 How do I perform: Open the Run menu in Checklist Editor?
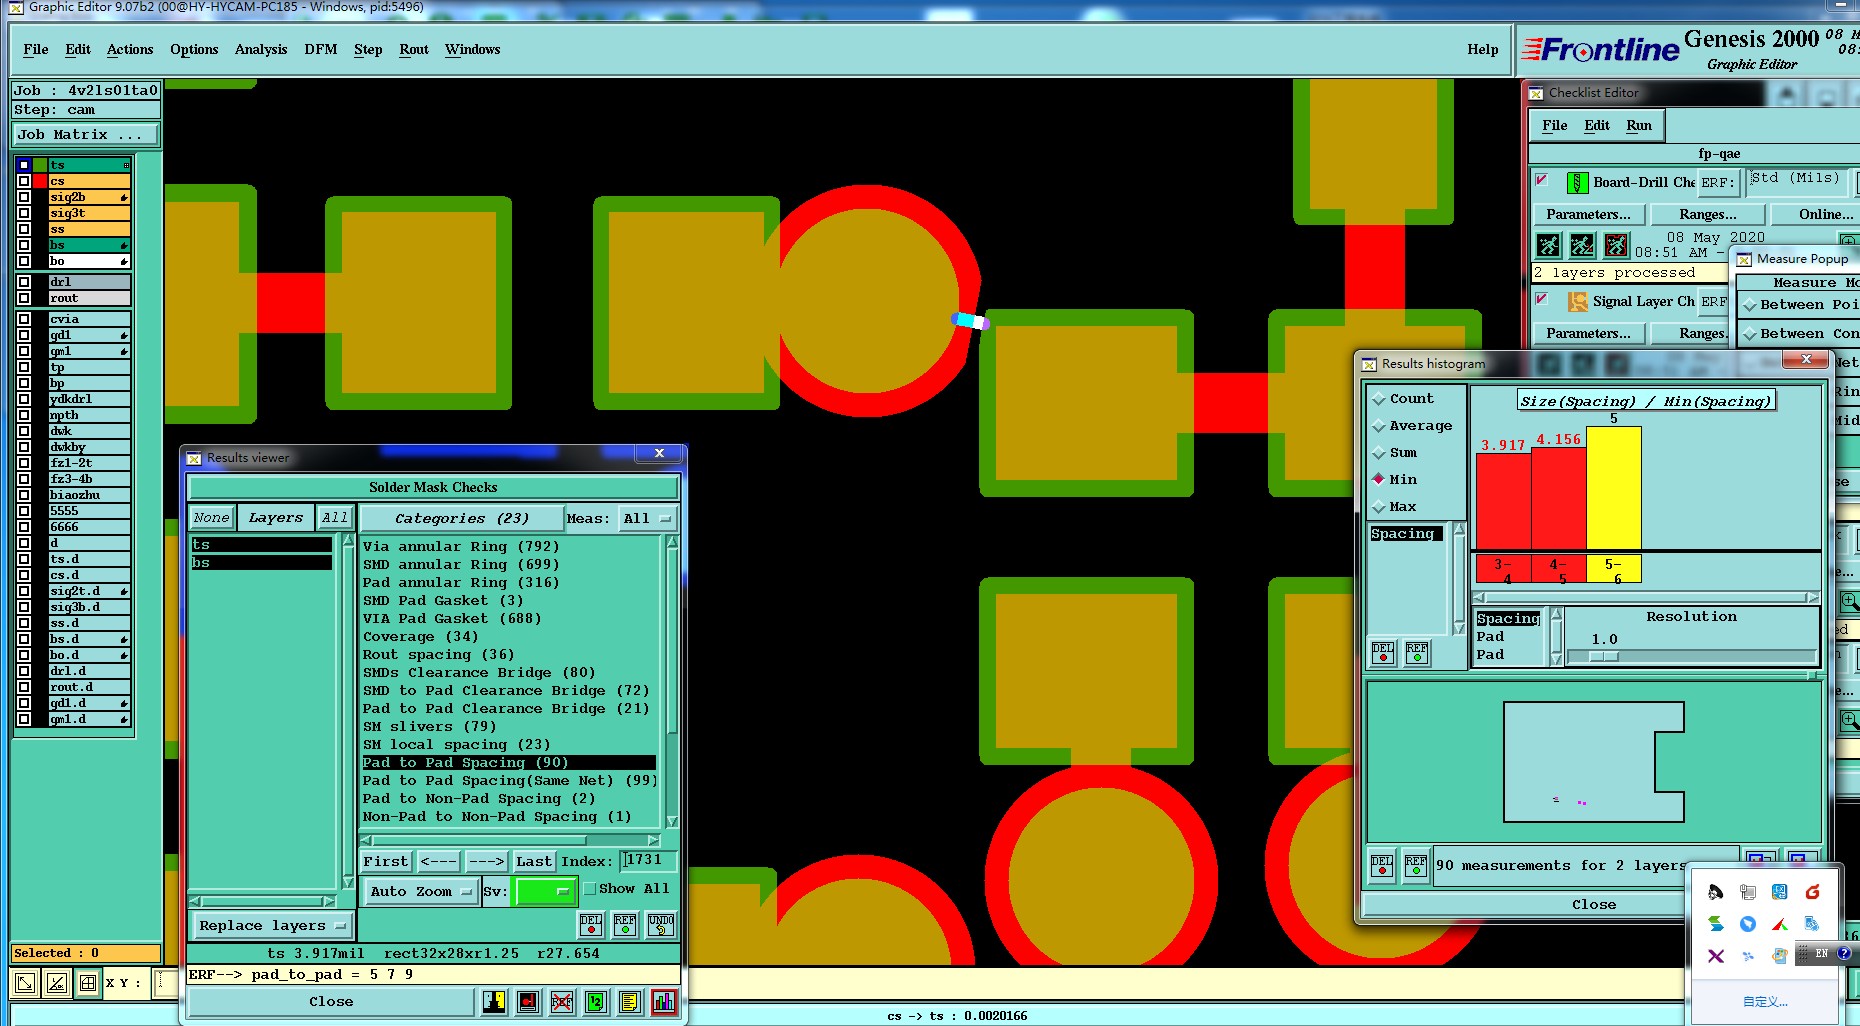(1639, 125)
